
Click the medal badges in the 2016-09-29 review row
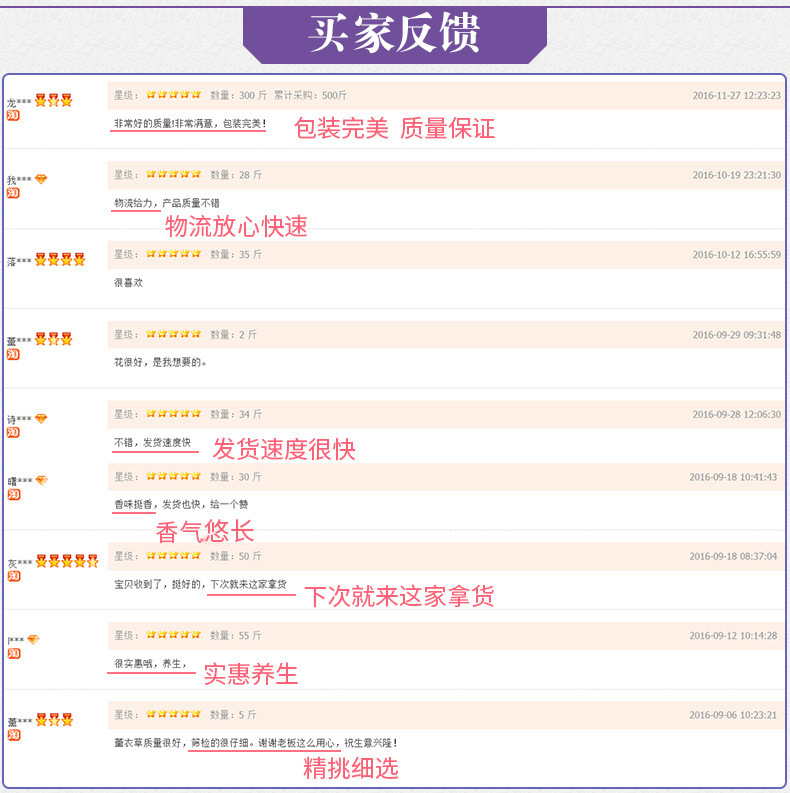tap(54, 339)
